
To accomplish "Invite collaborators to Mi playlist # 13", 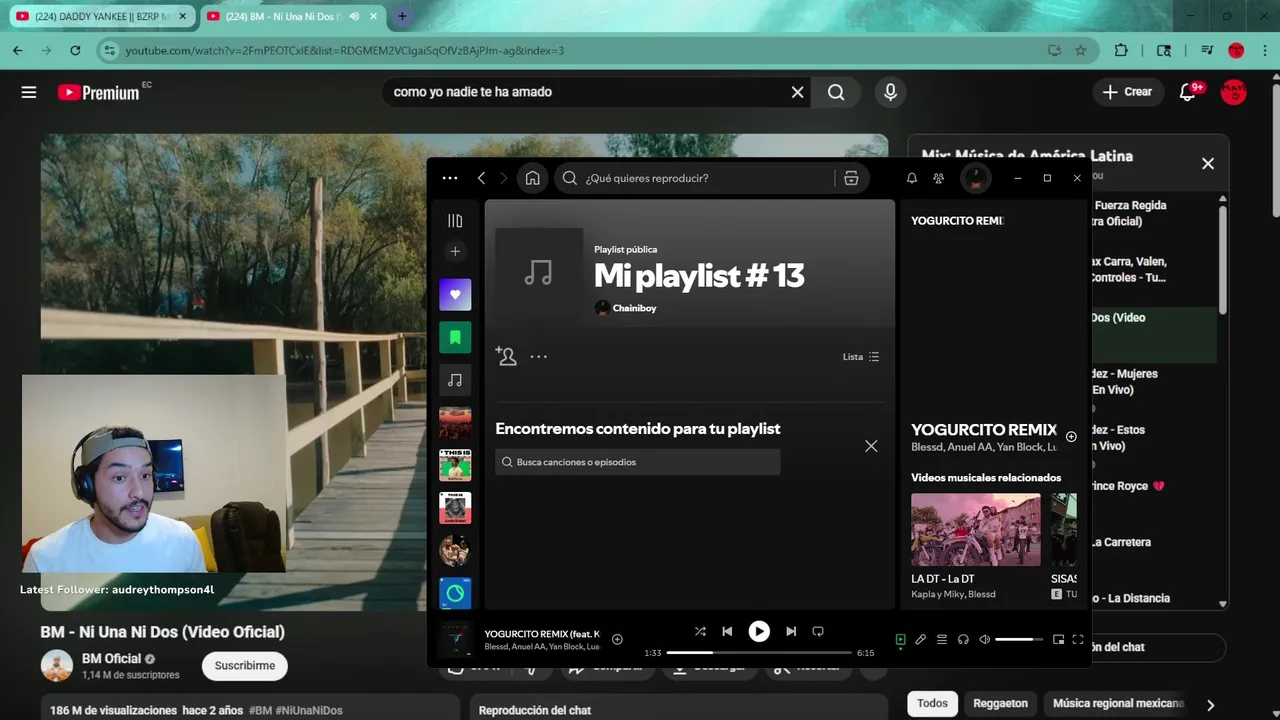I will click(x=506, y=356).
